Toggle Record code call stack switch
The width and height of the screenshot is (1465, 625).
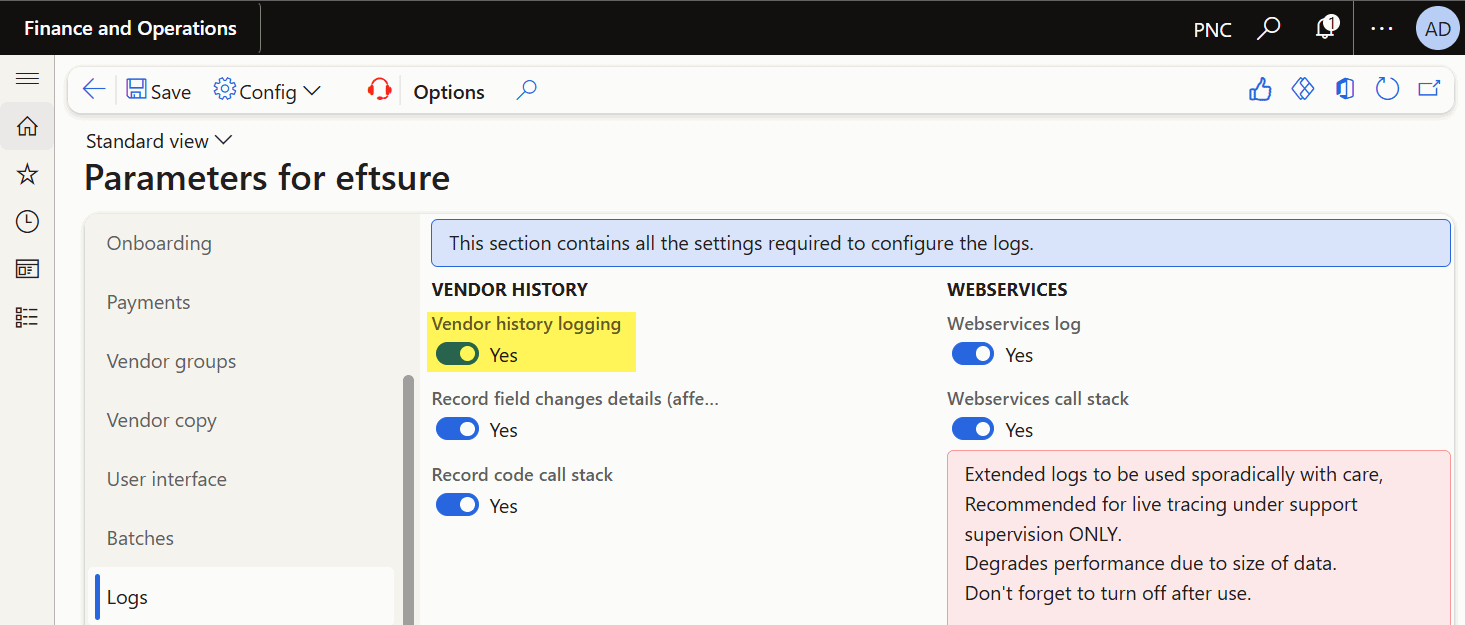coord(457,505)
